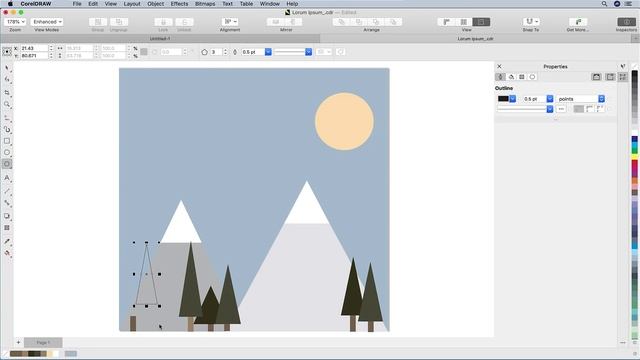This screenshot has width=640, height=360.
Task: Add a new page with plus button
Action: point(18,342)
